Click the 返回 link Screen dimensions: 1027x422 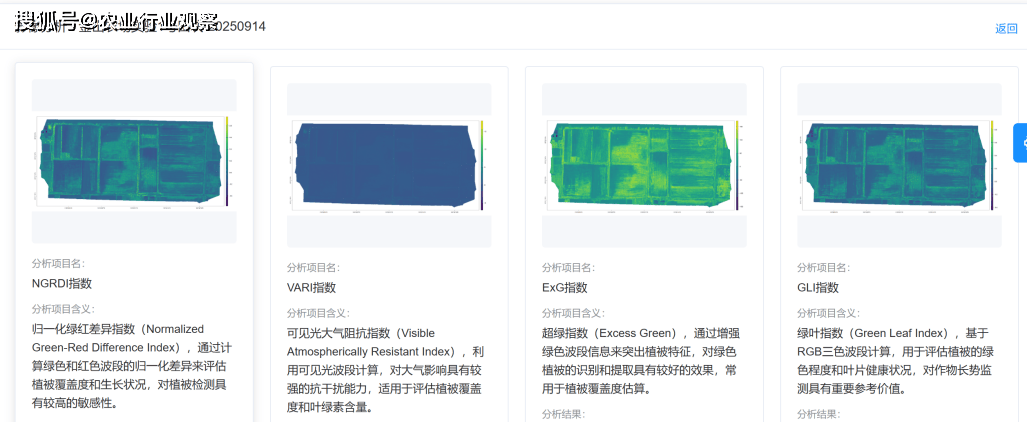pyautogui.click(x=1005, y=28)
